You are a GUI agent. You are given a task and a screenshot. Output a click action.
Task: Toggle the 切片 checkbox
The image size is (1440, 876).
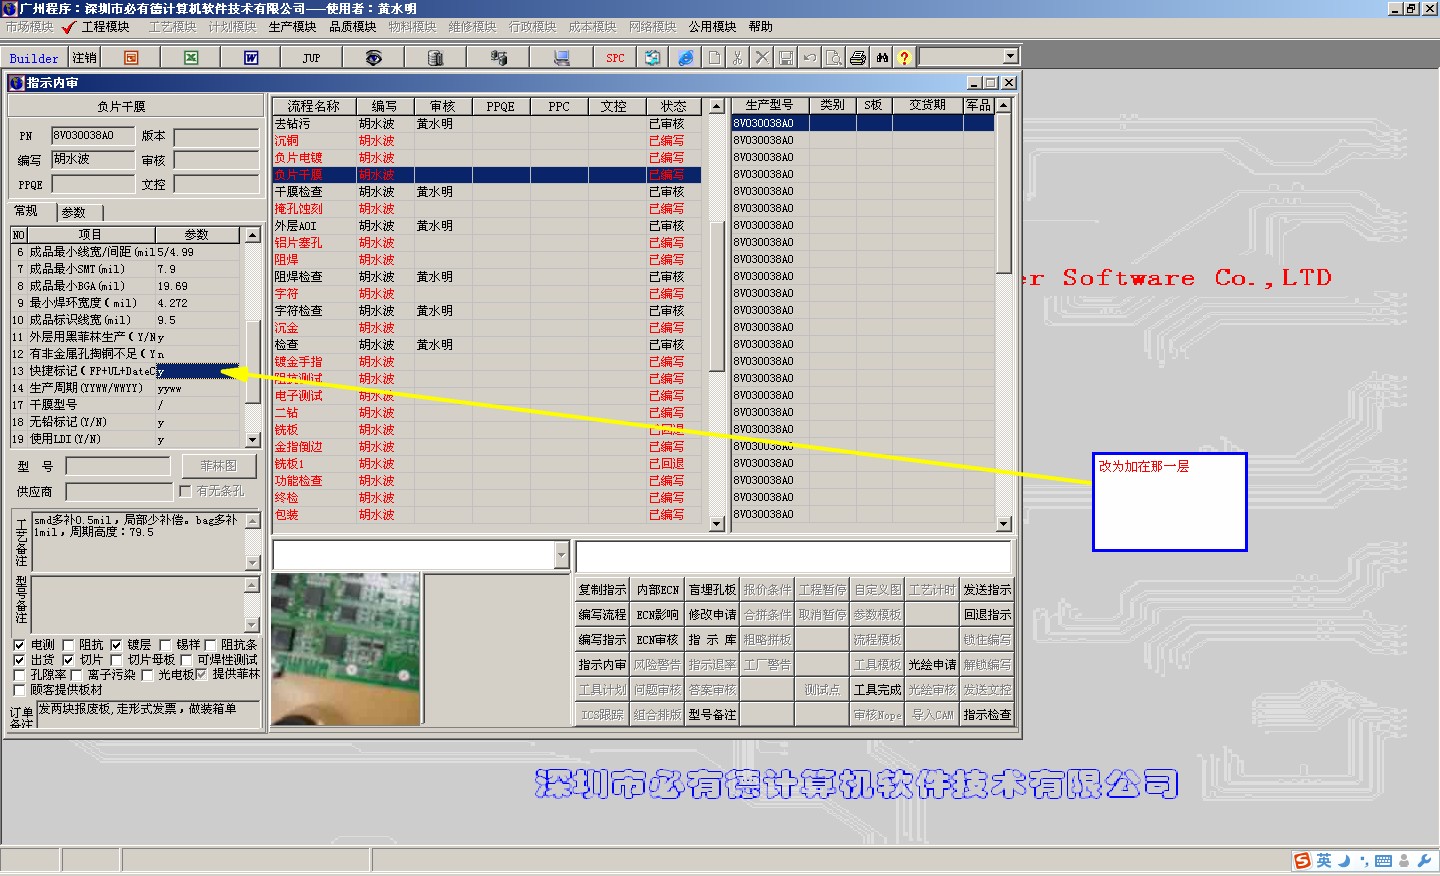click(x=68, y=660)
